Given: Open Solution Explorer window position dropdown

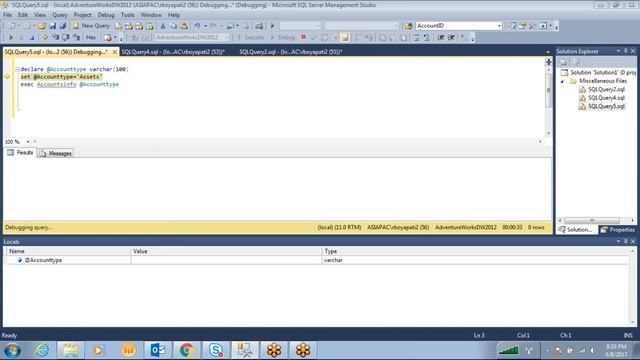Looking at the screenshot, I should pos(618,51).
